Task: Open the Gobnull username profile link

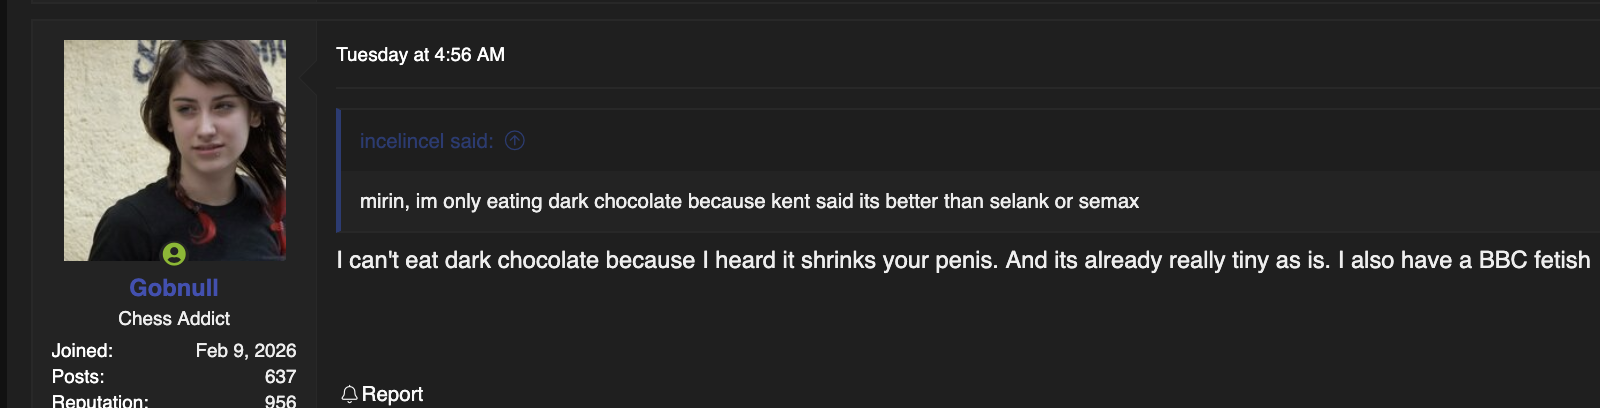Action: pos(174,288)
